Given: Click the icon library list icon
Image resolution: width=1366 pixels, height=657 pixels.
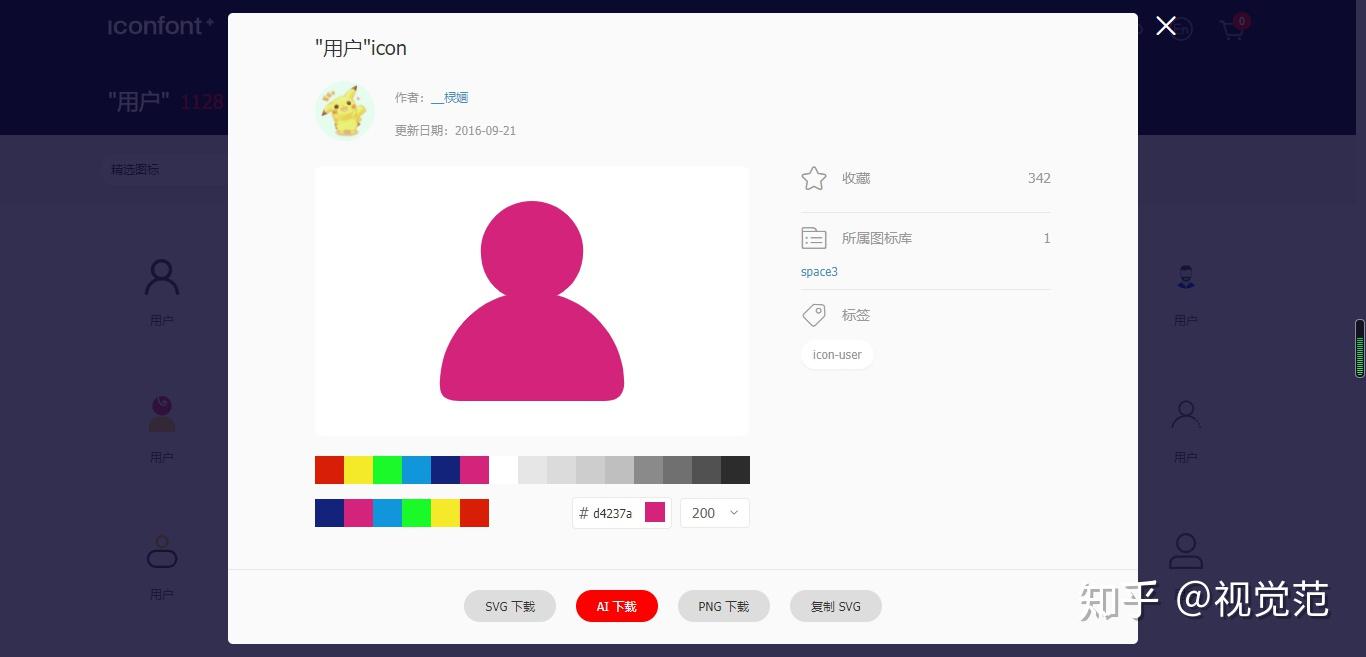Looking at the screenshot, I should coord(814,238).
